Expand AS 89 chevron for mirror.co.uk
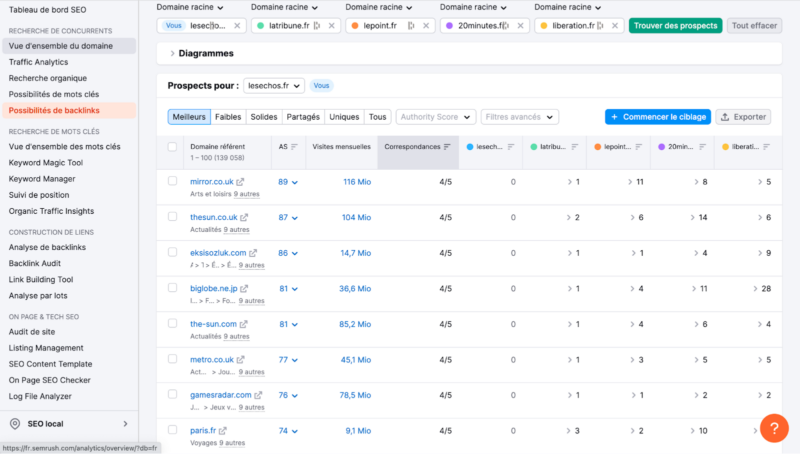The width and height of the screenshot is (800, 454). pos(295,182)
